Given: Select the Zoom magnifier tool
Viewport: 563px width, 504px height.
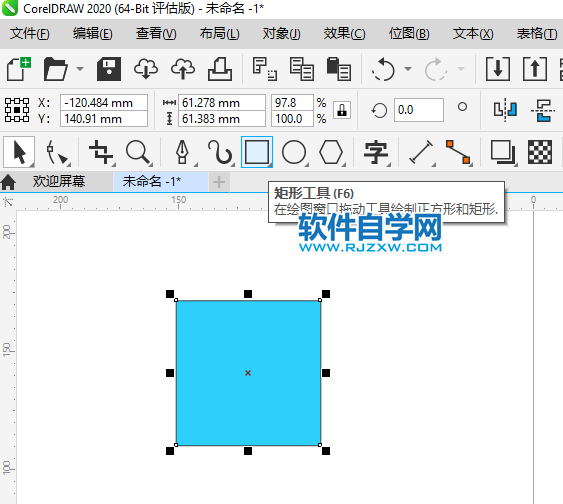Looking at the screenshot, I should pyautogui.click(x=139, y=153).
